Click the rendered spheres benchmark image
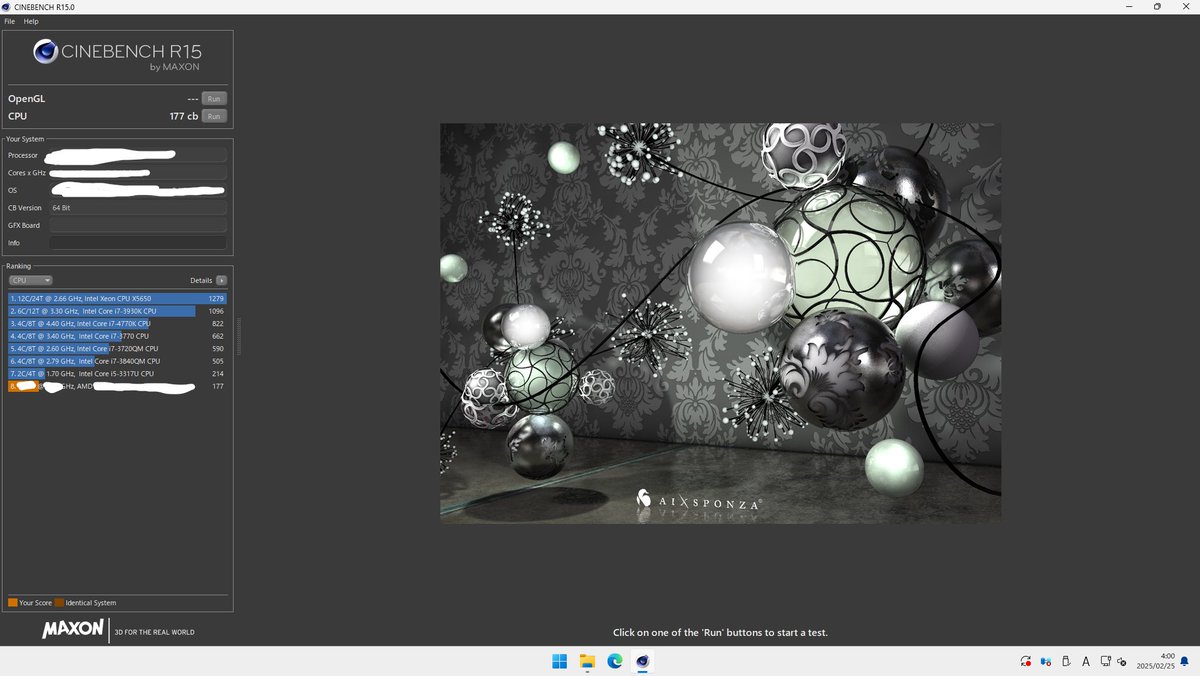Image resolution: width=1200 pixels, height=676 pixels. click(720, 323)
